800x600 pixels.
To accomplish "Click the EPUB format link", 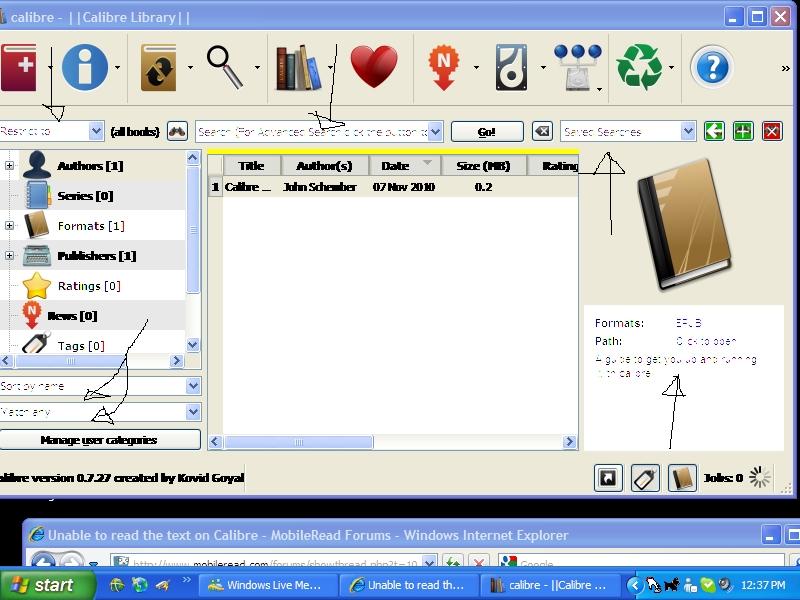I will coord(688,323).
